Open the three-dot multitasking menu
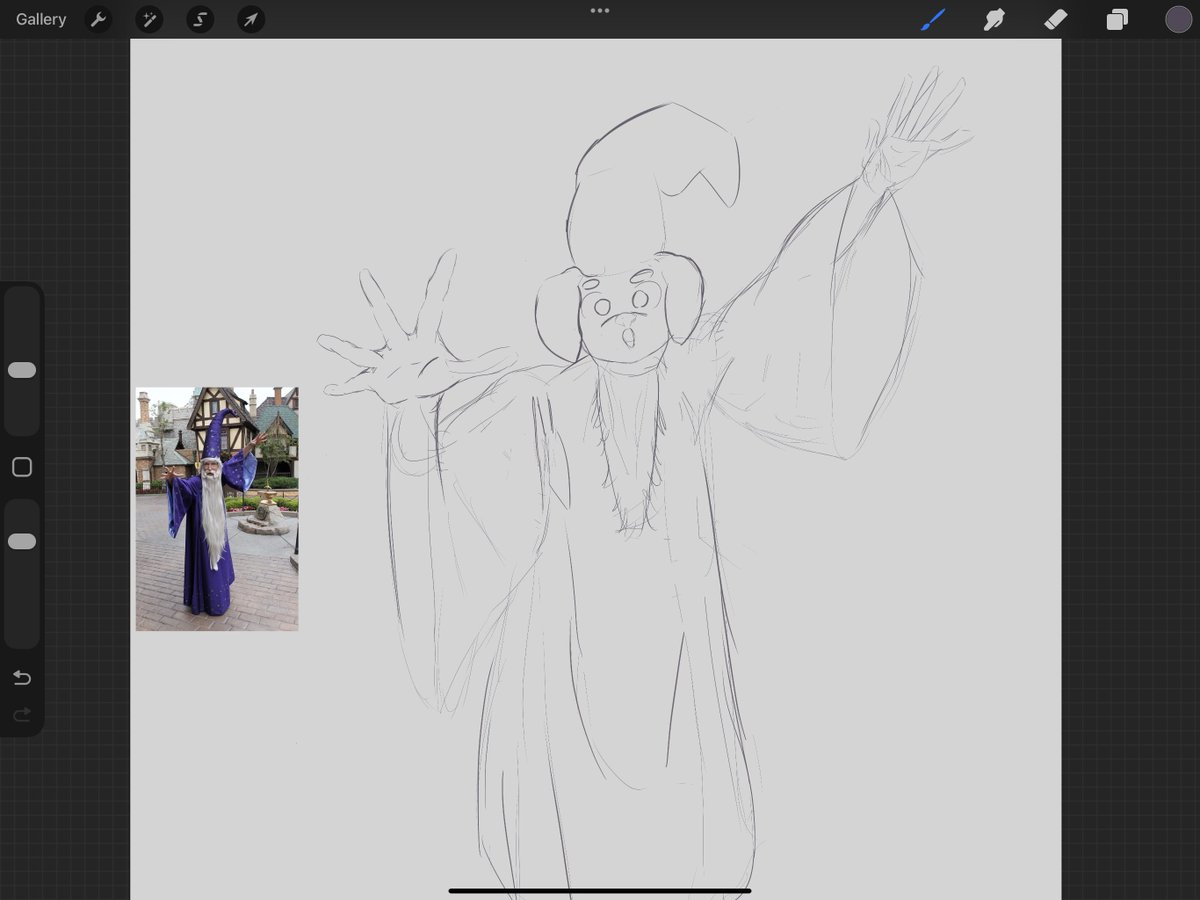Screen dimensions: 1200x900 600,10
